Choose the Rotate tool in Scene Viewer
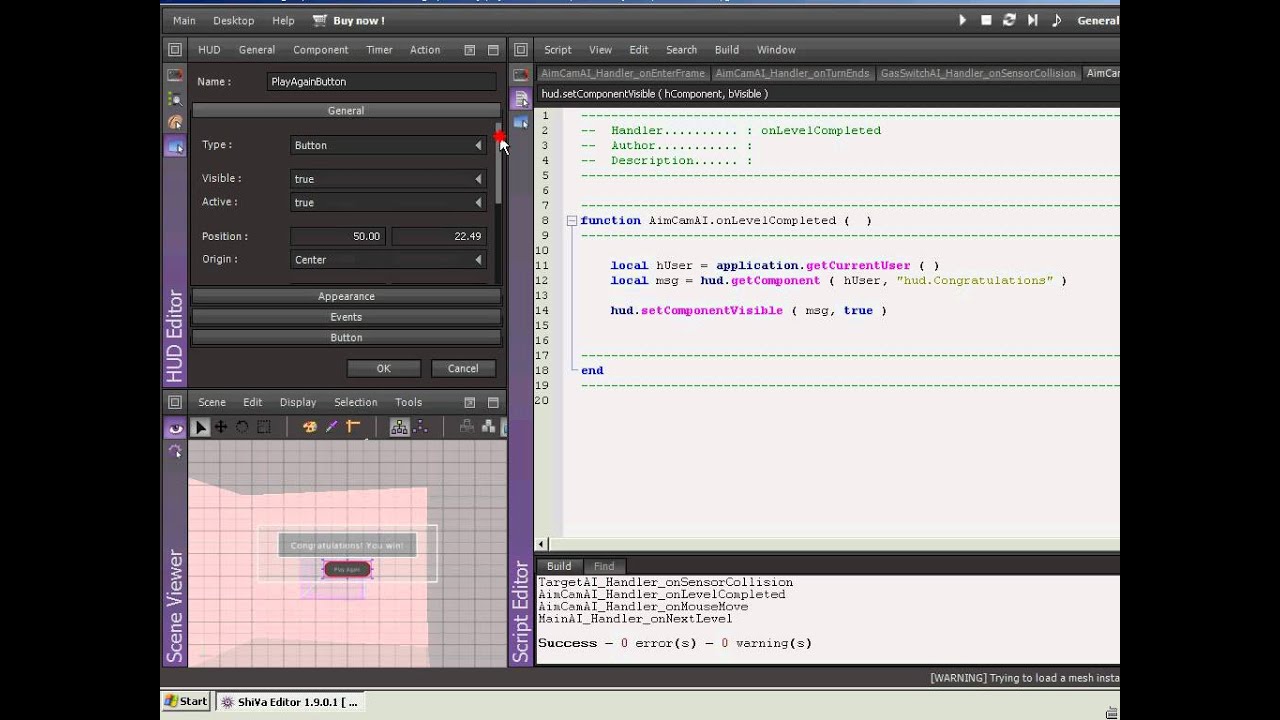 pyautogui.click(x=242, y=427)
